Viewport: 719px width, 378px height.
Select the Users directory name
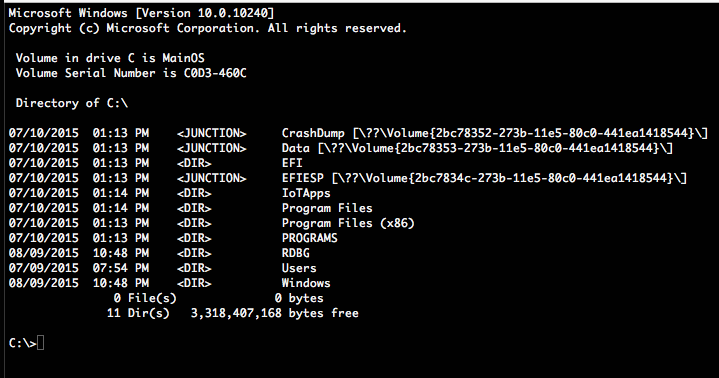[x=299, y=268]
